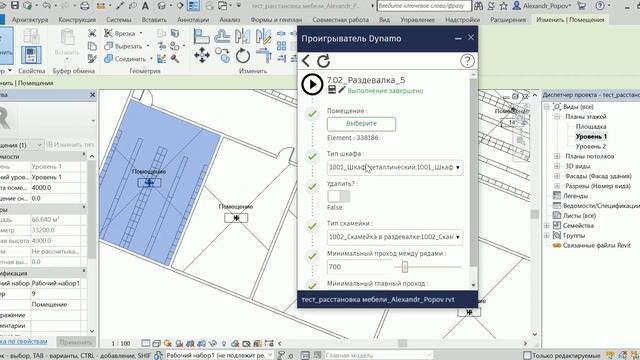Open the Тип шкафа dropdown
The height and width of the screenshot is (360, 640).
click(x=395, y=167)
